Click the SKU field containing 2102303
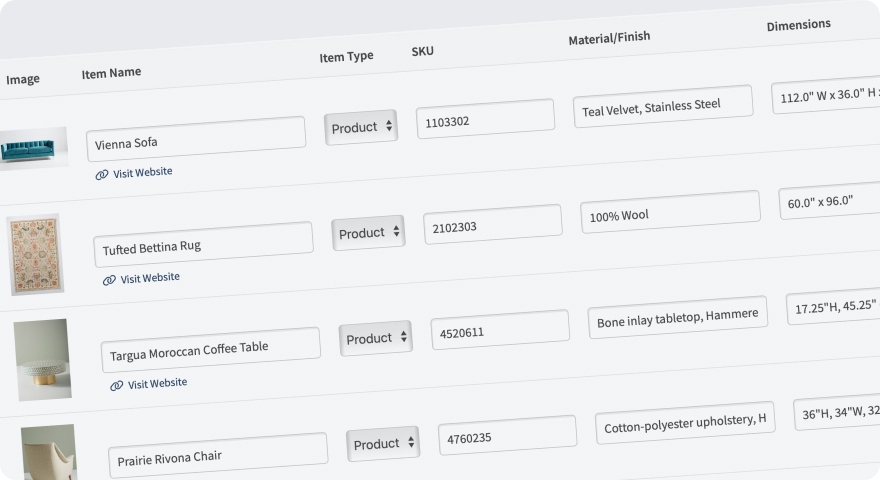This screenshot has width=880, height=480. (492, 225)
